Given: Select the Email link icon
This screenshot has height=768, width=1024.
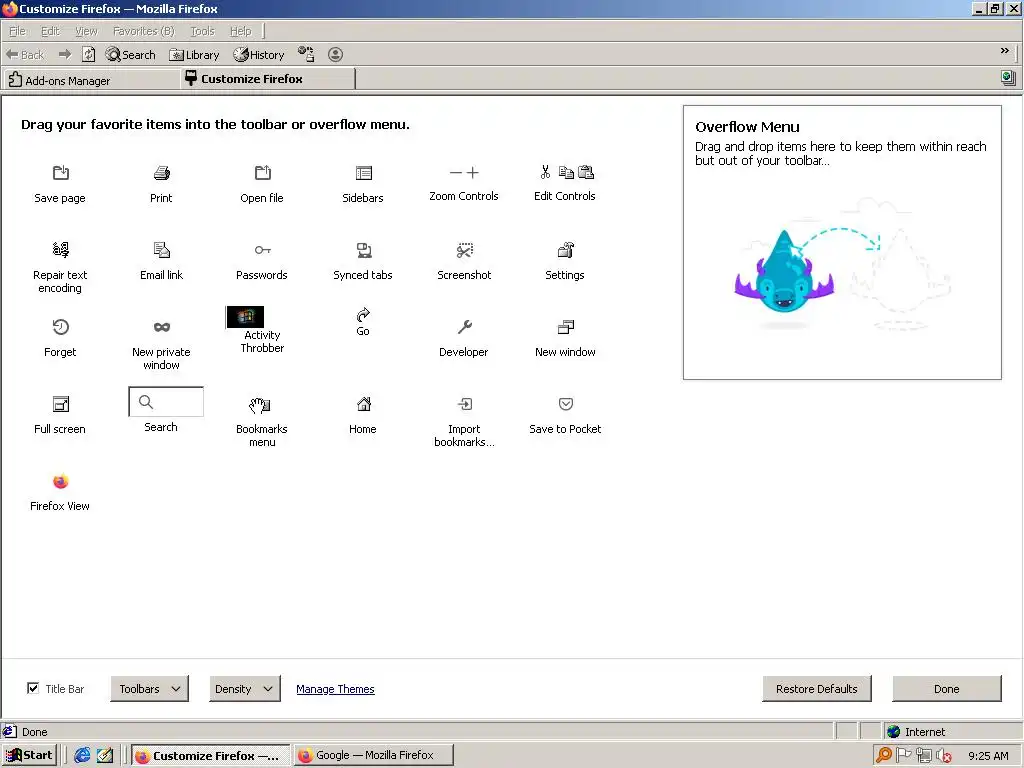Looking at the screenshot, I should (161, 249).
